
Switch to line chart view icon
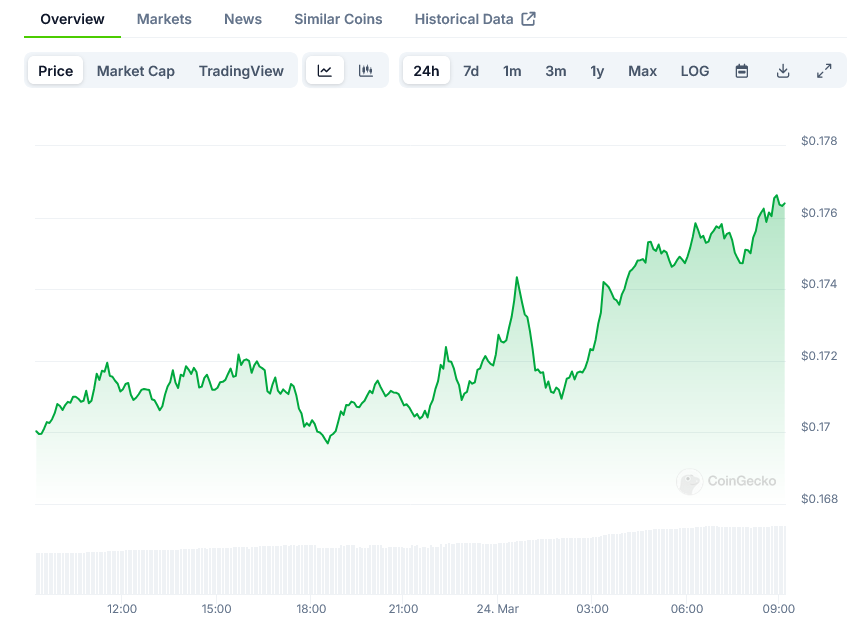pos(325,71)
